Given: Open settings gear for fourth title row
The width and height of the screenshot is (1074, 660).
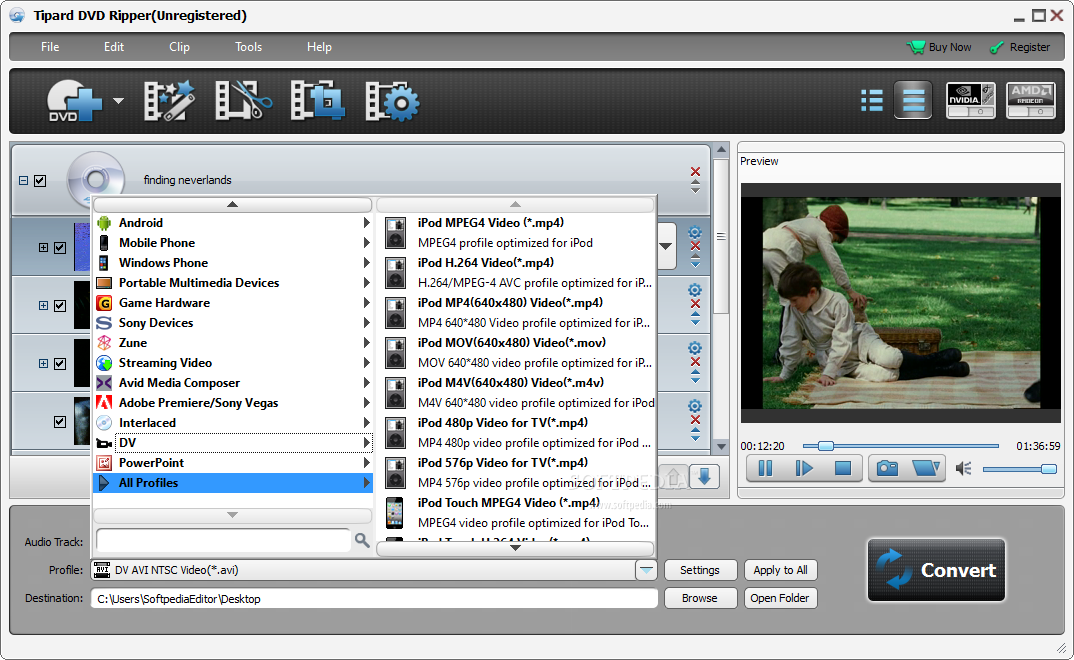Looking at the screenshot, I should click(695, 405).
